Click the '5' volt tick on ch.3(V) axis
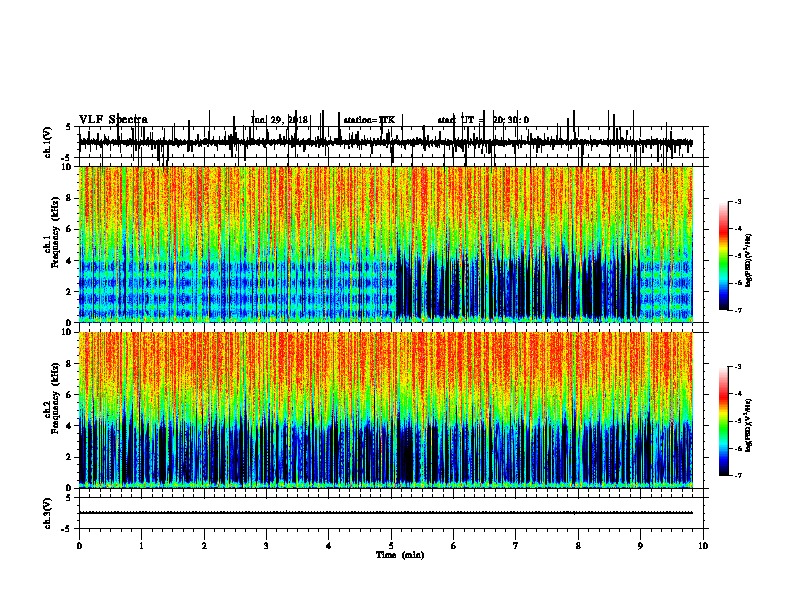This screenshot has height=612, width=792. 68,498
